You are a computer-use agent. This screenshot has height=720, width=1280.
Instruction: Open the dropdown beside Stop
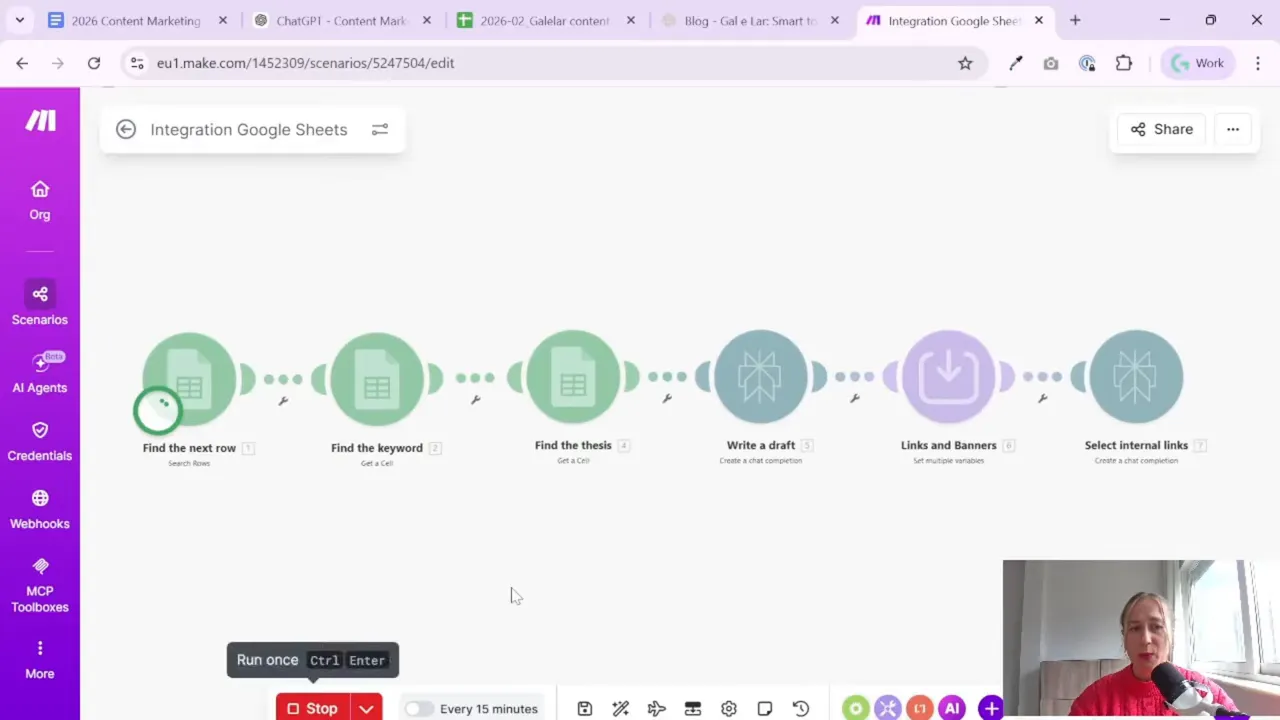point(367,708)
